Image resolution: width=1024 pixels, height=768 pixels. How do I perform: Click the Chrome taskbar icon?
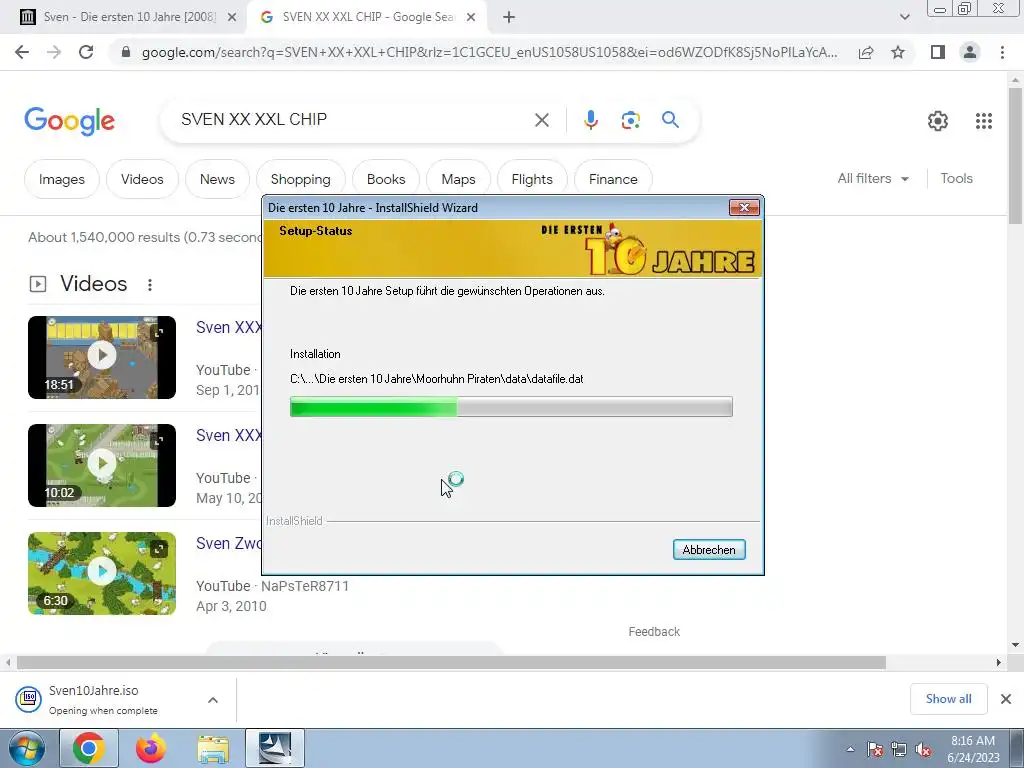coord(89,748)
